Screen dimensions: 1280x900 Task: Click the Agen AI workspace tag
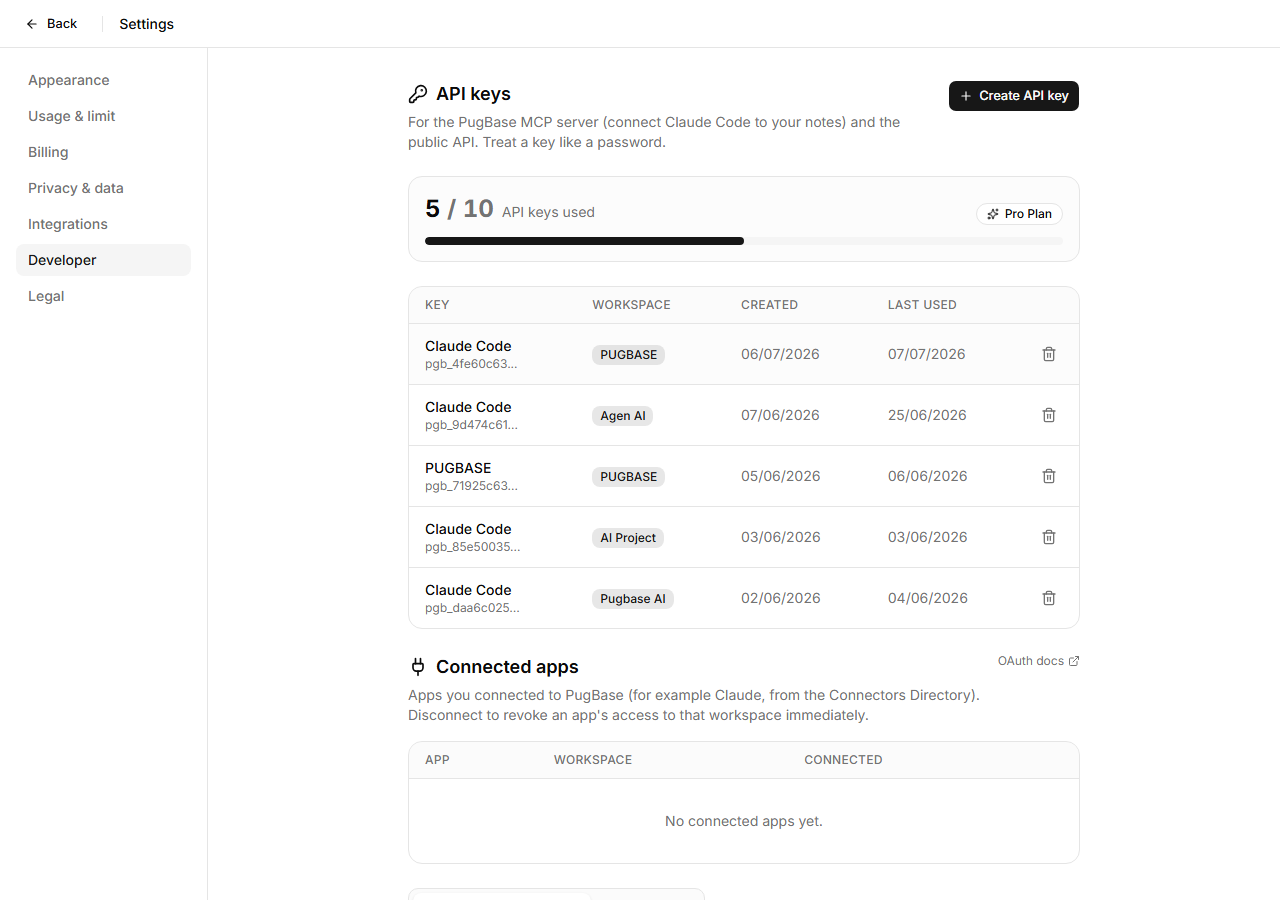pyautogui.click(x=623, y=416)
